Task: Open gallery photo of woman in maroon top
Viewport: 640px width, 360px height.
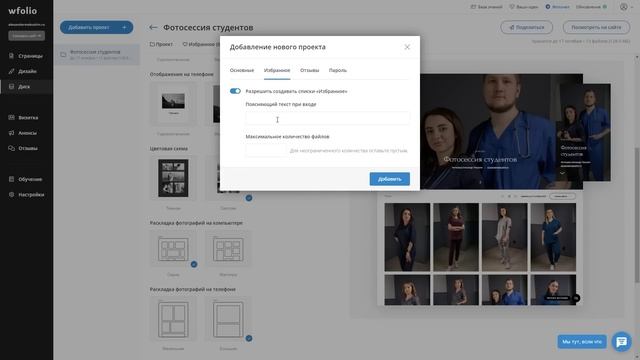Action: coord(456,237)
